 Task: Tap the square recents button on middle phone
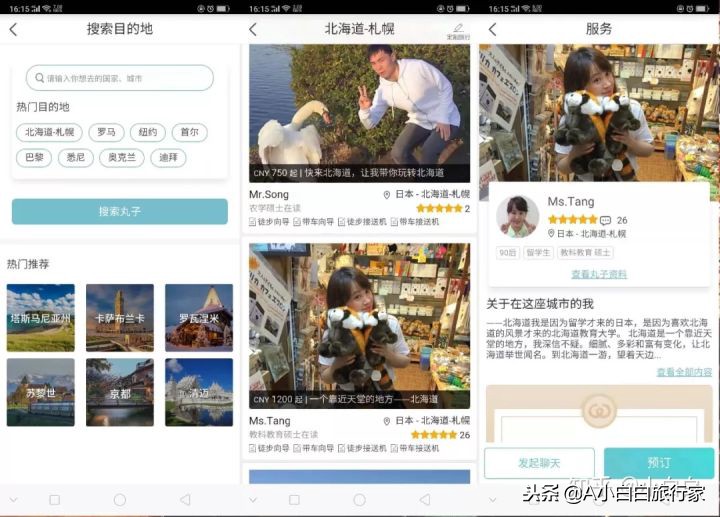point(294,500)
